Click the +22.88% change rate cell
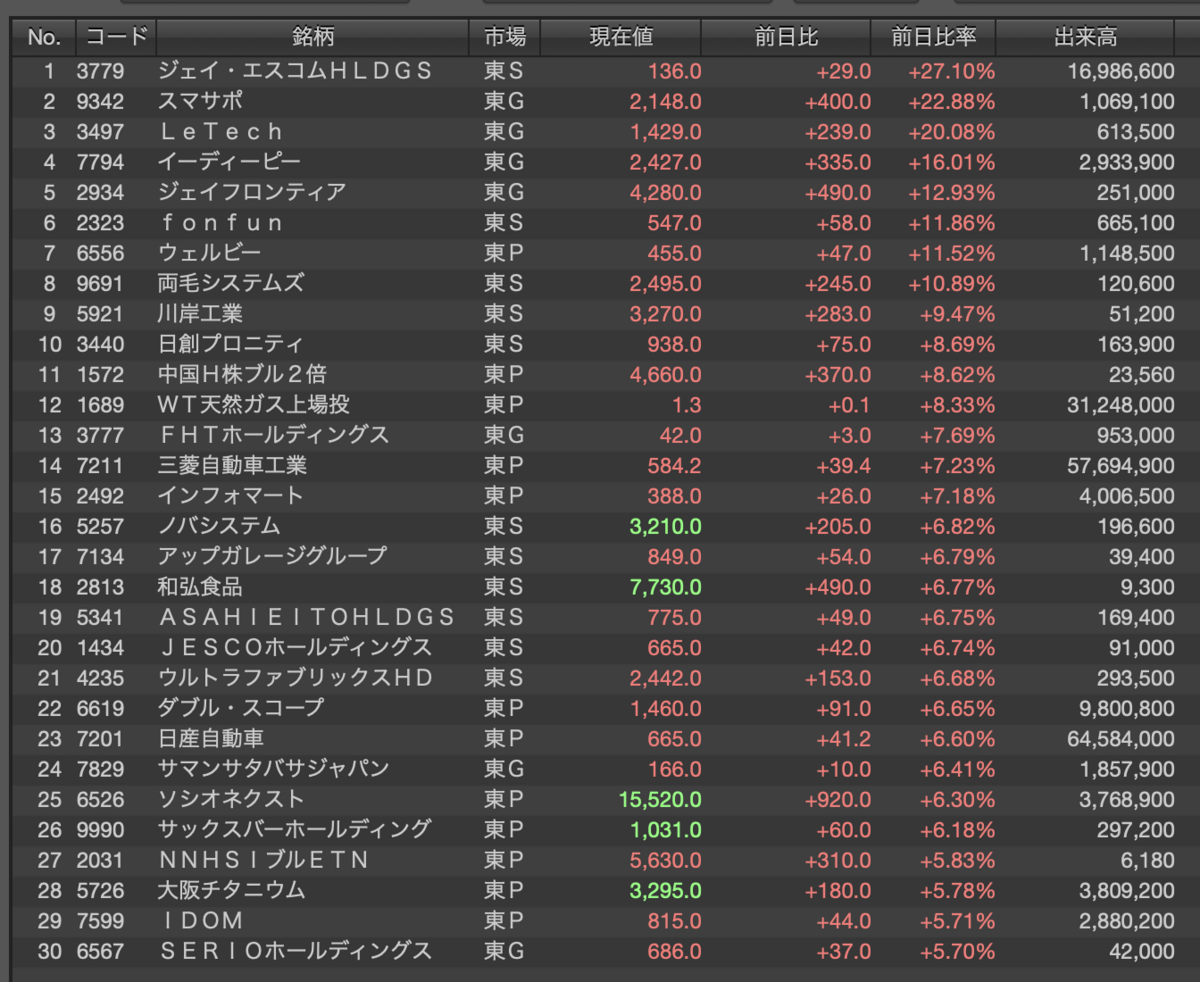The image size is (1200, 982). click(x=952, y=101)
